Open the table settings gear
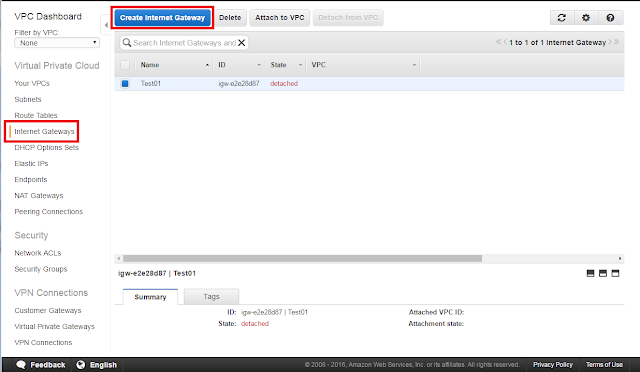640x372 pixels. coord(586,18)
